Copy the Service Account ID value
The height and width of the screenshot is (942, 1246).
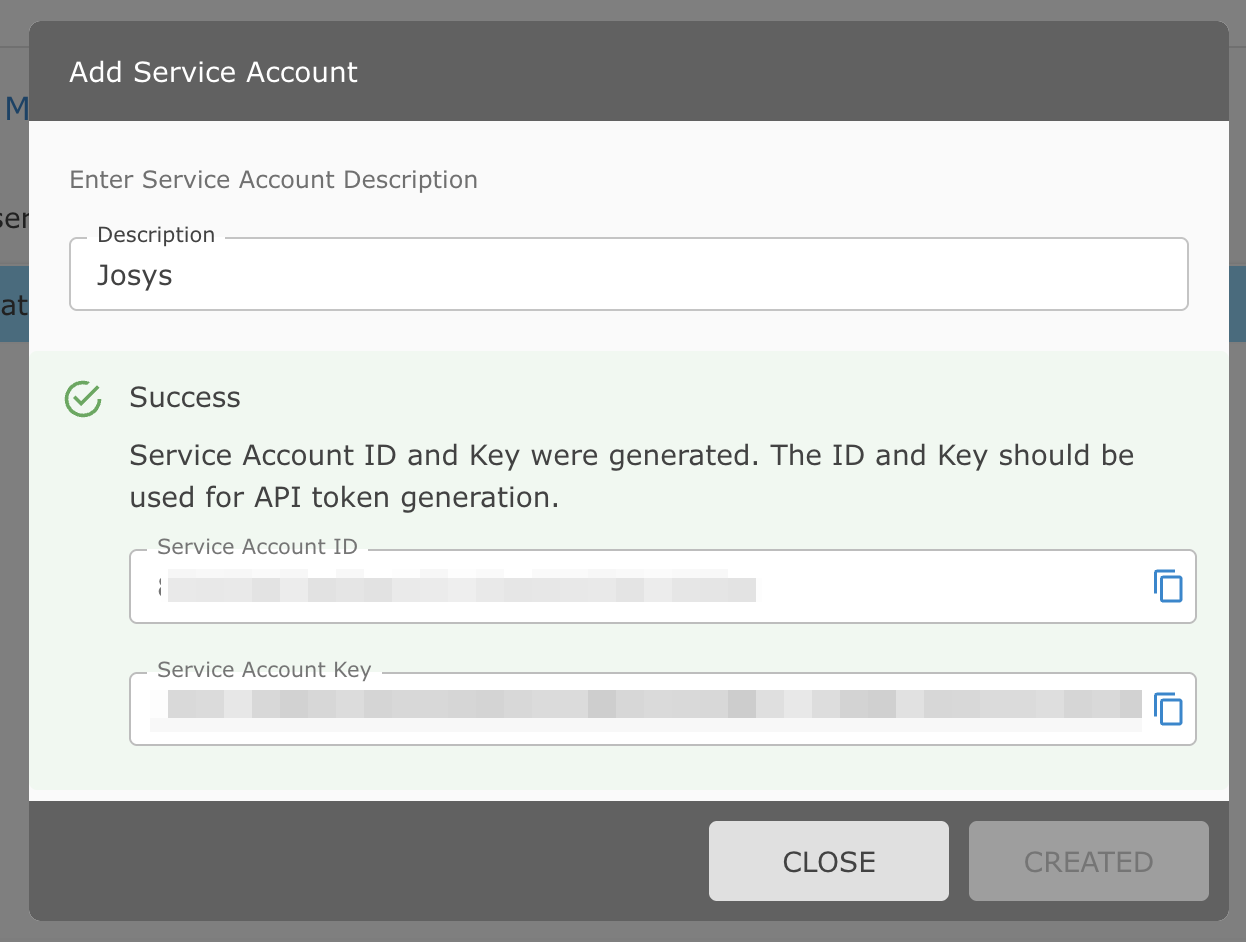tap(1168, 586)
